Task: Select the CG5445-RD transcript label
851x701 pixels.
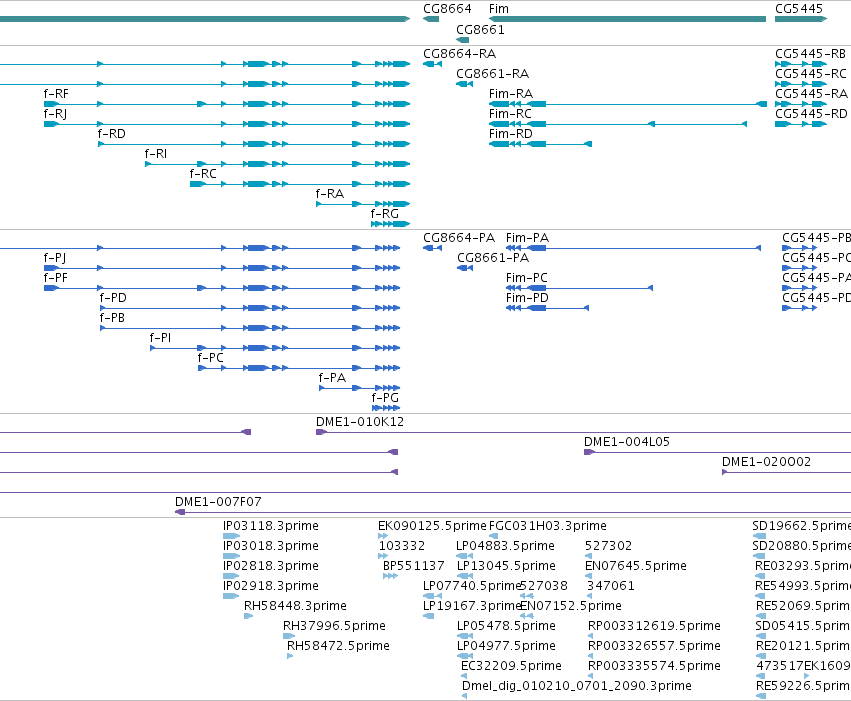Action: (x=811, y=114)
